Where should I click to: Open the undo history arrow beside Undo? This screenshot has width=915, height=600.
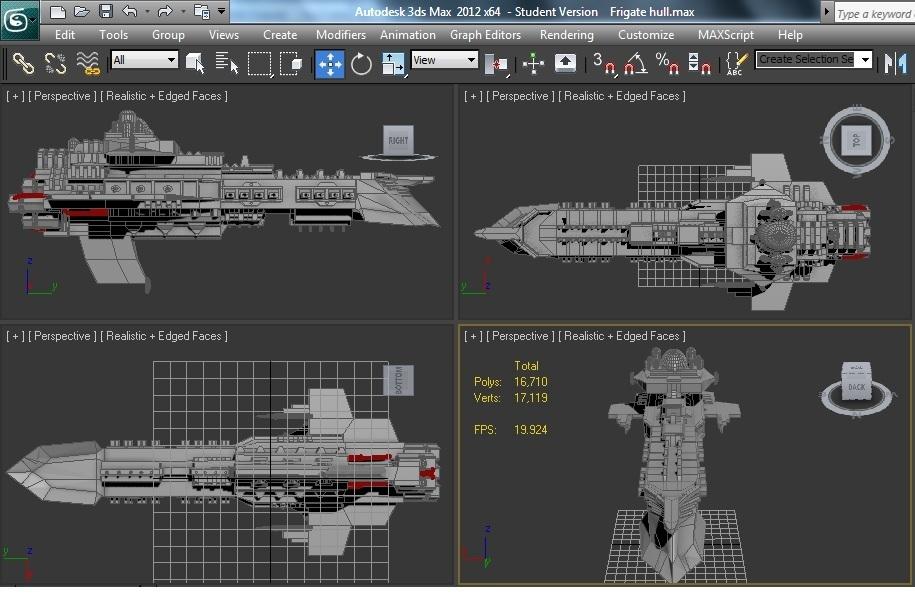pyautogui.click(x=147, y=12)
